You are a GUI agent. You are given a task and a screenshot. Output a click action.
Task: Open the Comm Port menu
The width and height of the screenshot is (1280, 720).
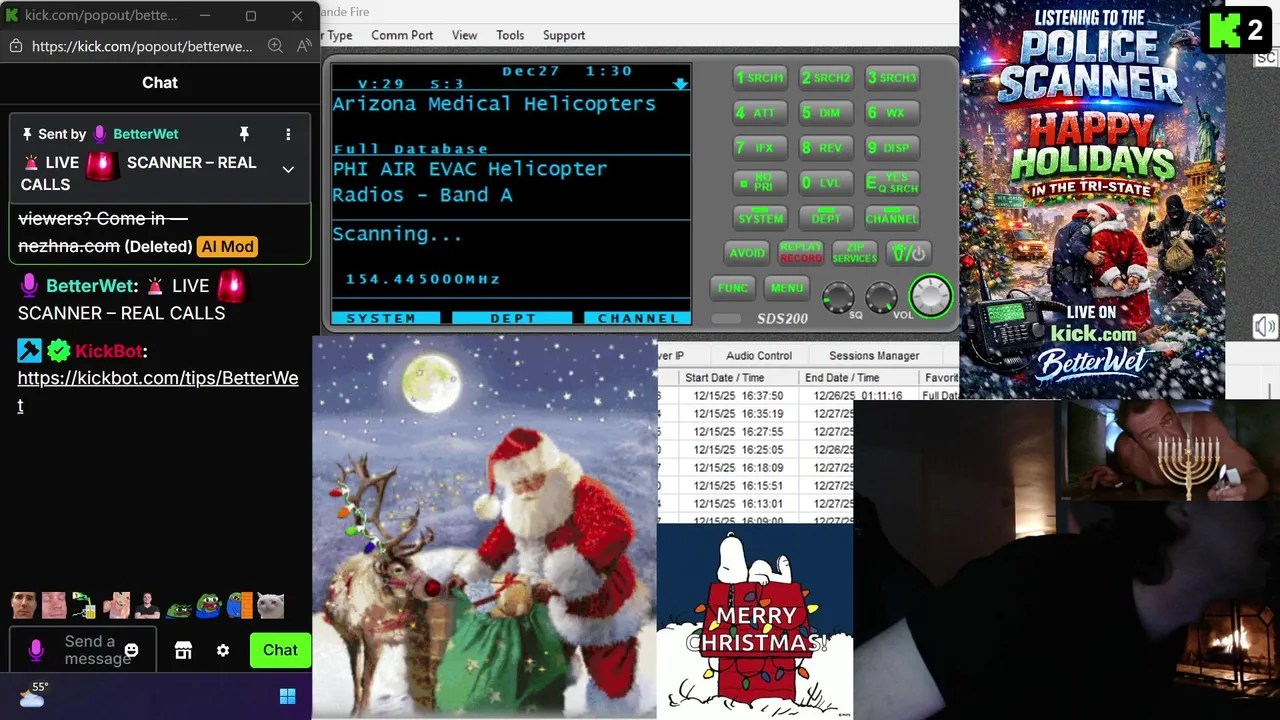coord(402,35)
